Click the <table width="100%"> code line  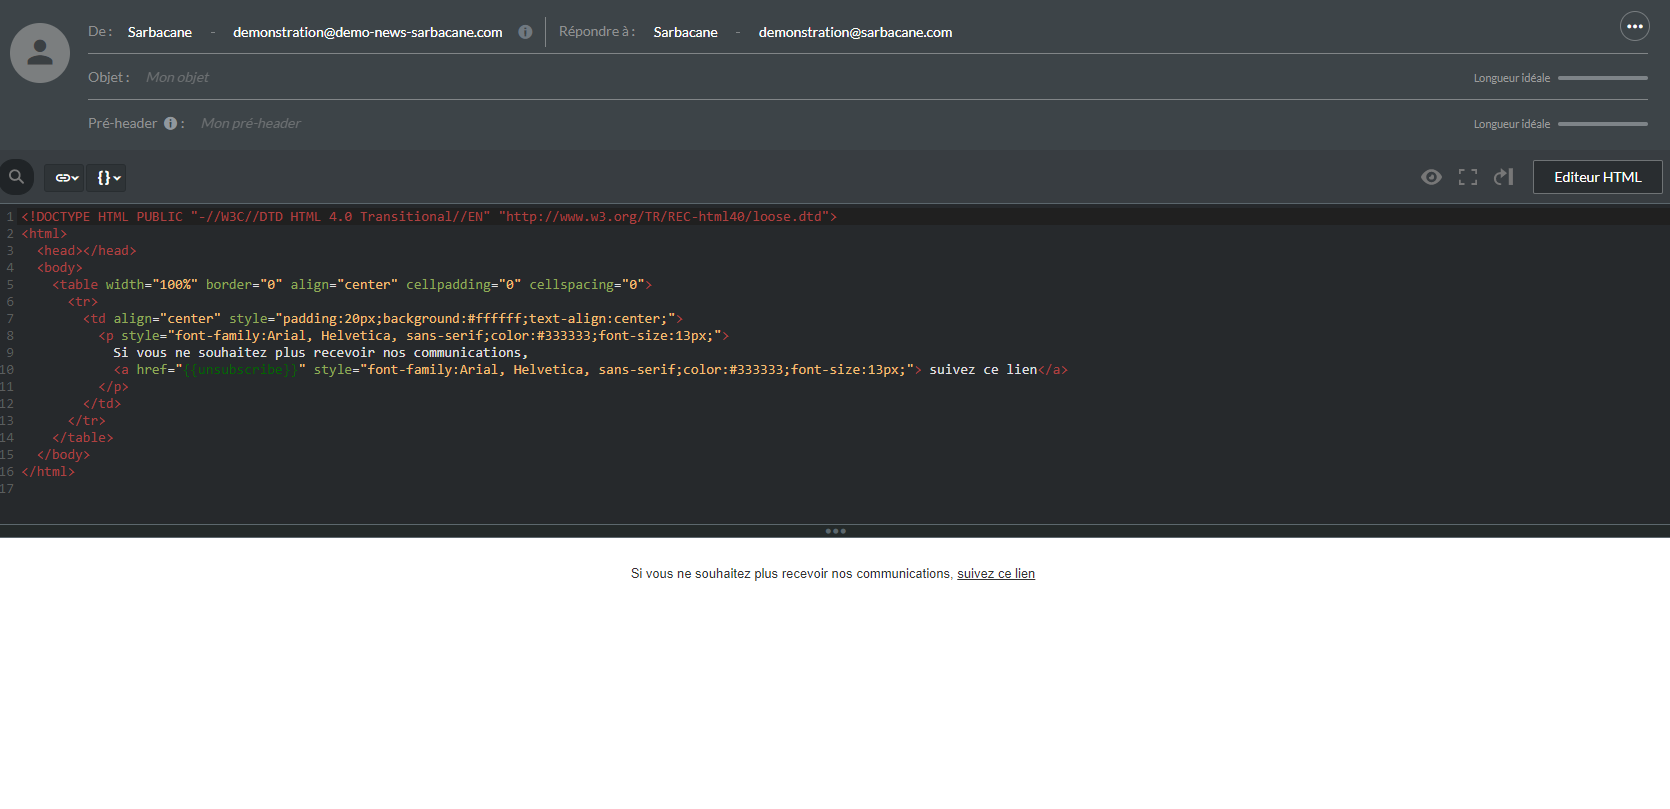pos(352,285)
